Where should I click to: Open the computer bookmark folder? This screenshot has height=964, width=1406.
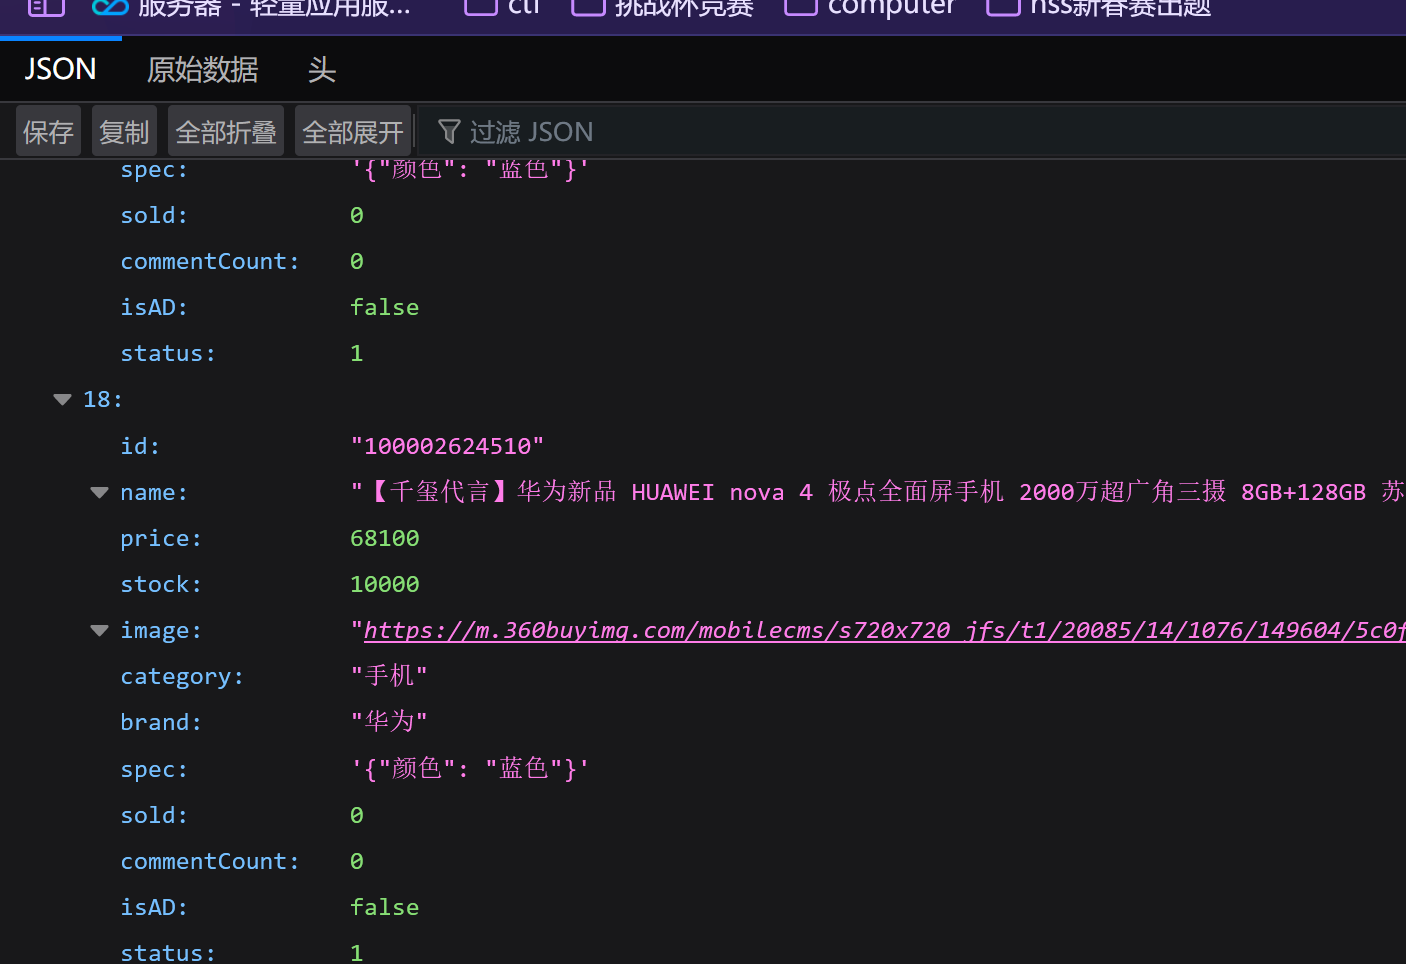point(870,8)
